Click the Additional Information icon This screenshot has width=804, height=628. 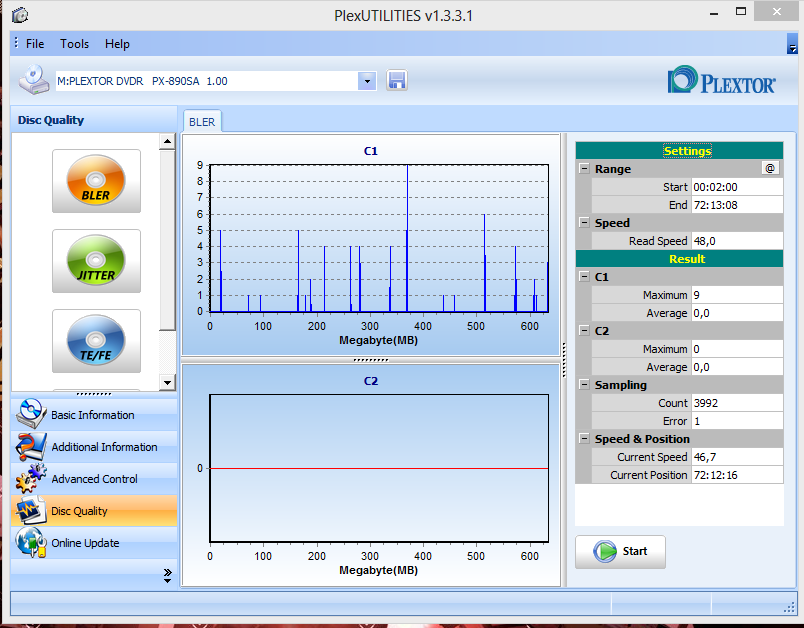[x=31, y=446]
